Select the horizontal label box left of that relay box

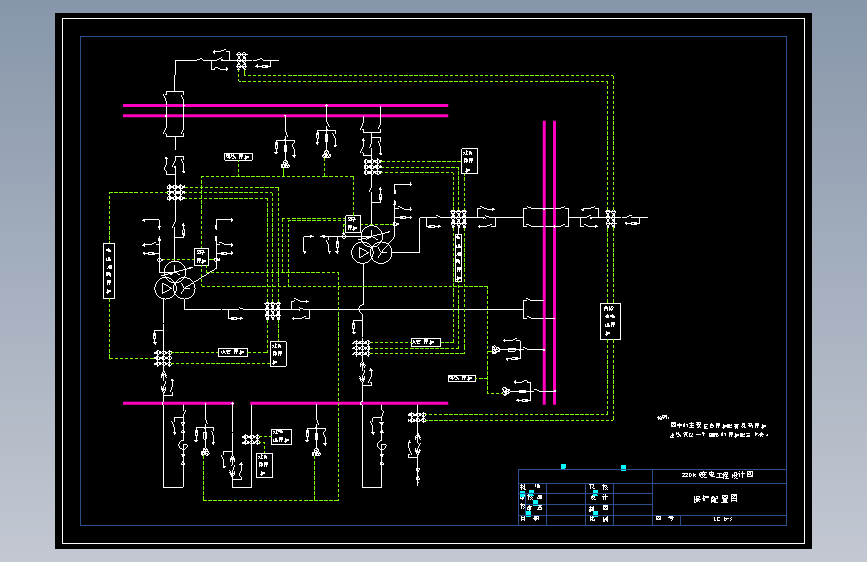[x=233, y=352]
